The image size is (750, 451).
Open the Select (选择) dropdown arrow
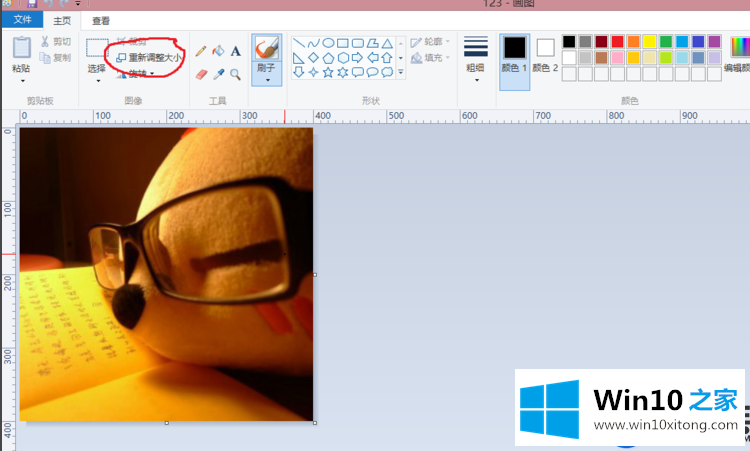pos(98,81)
